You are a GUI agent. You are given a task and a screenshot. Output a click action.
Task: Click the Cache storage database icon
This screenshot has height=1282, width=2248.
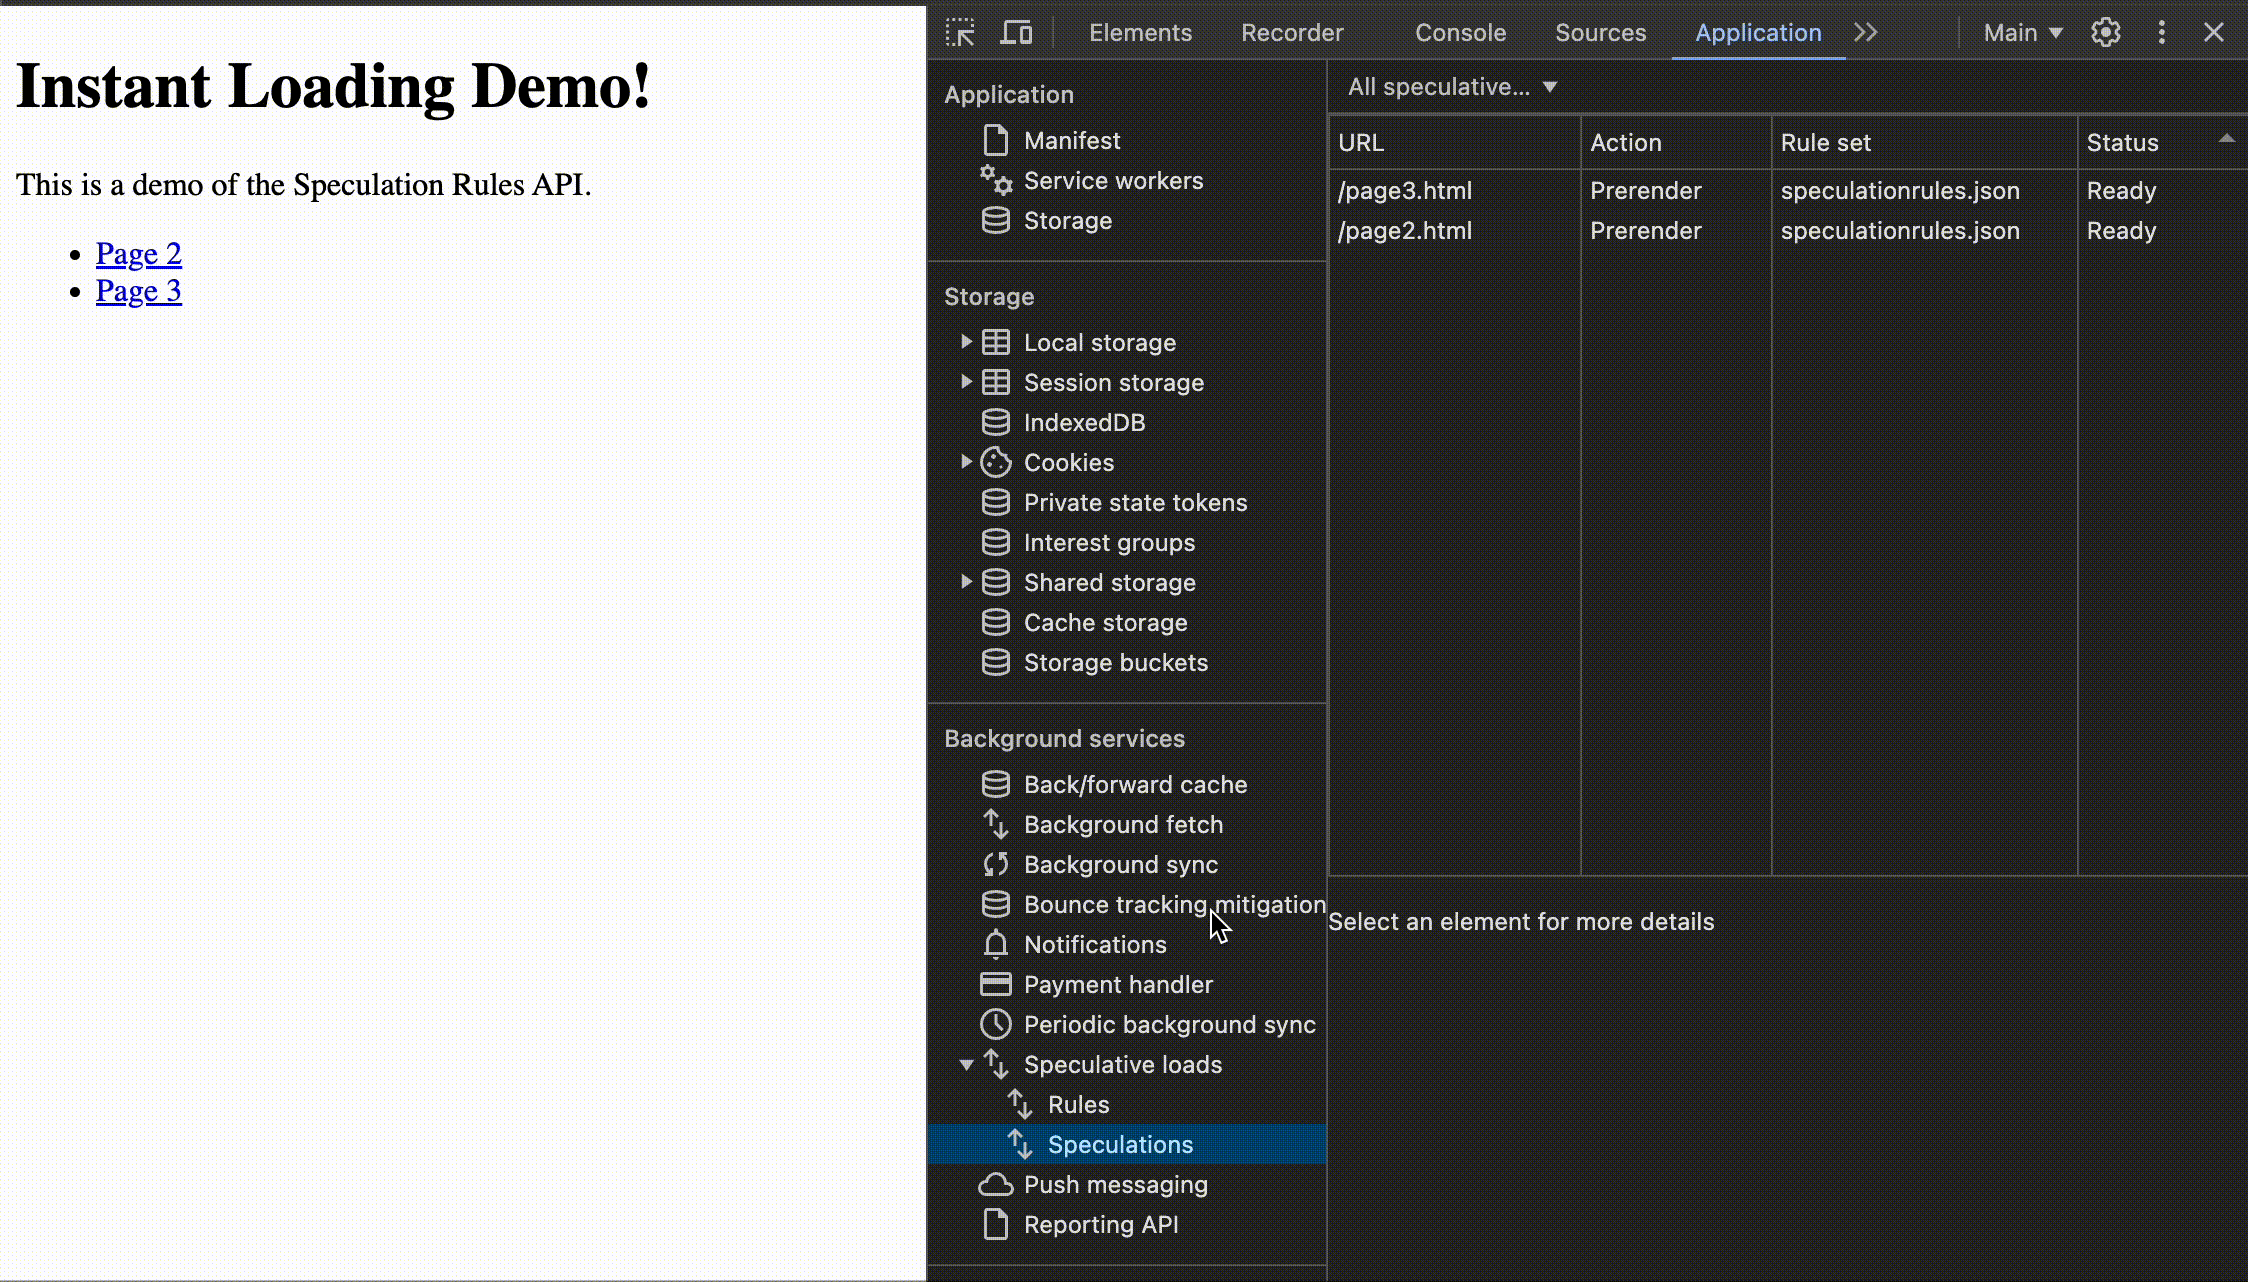(995, 622)
